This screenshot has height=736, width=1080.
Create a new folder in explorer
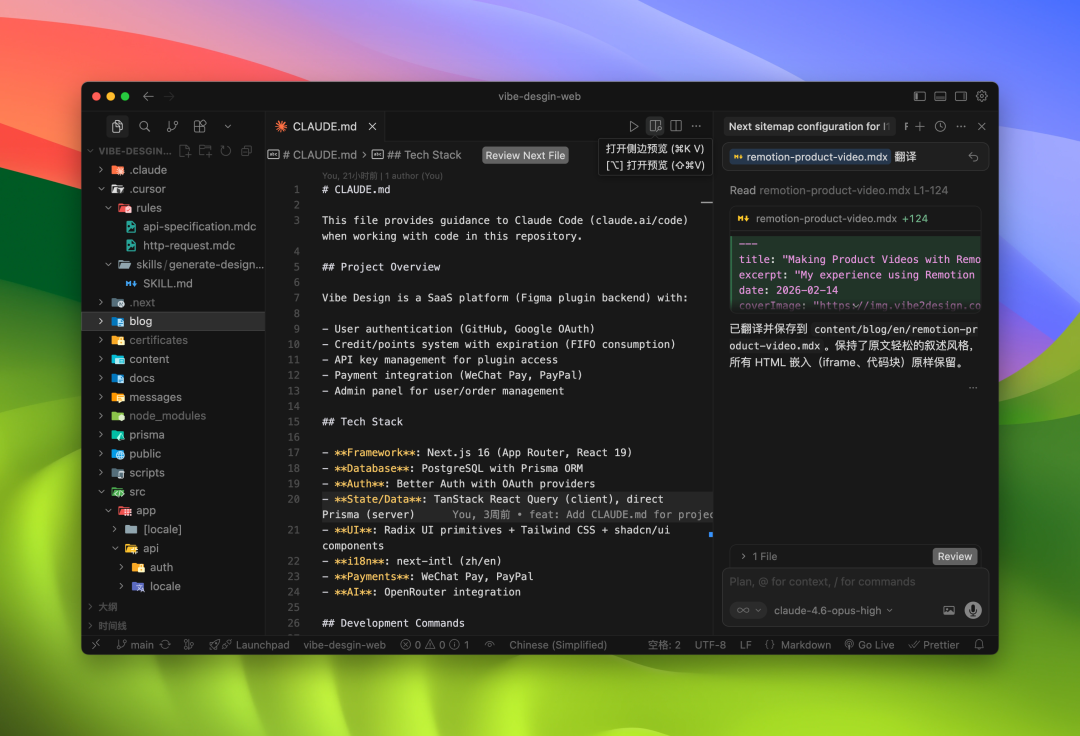click(x=205, y=151)
